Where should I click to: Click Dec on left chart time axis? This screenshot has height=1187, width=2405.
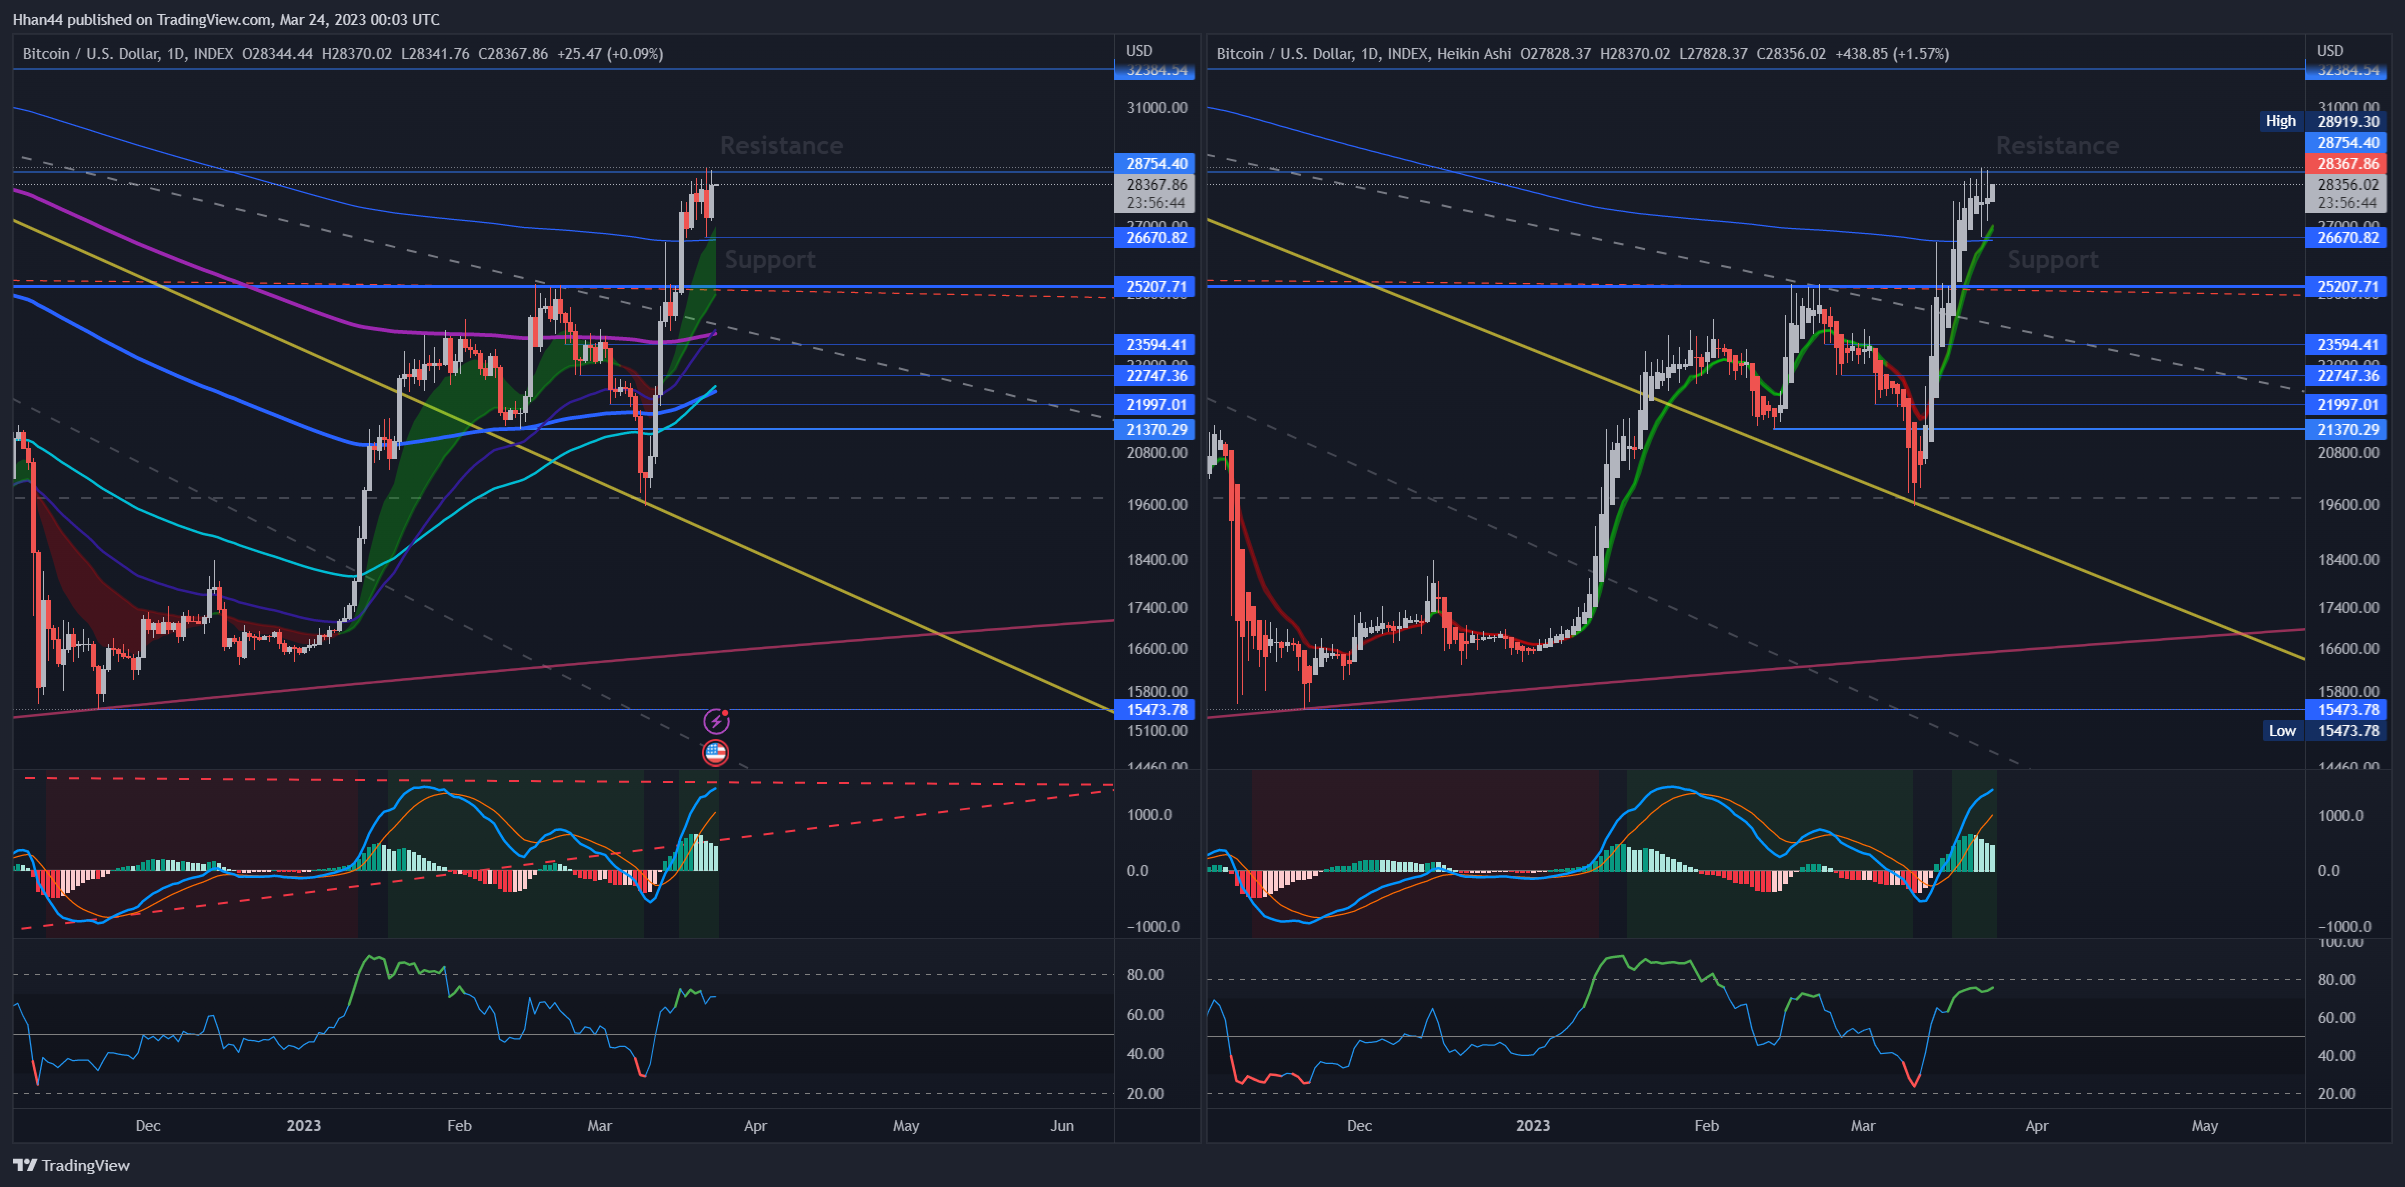(x=148, y=1126)
